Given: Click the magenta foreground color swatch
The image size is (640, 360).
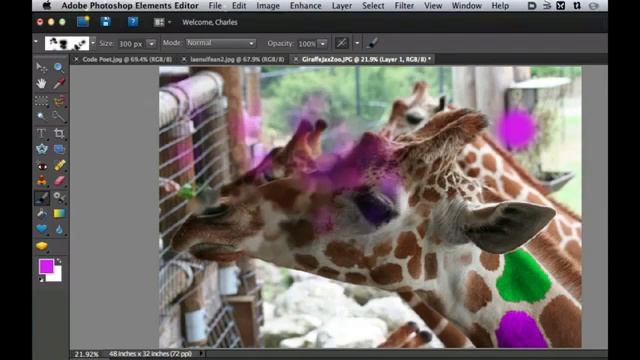Looking at the screenshot, I should coord(46,266).
